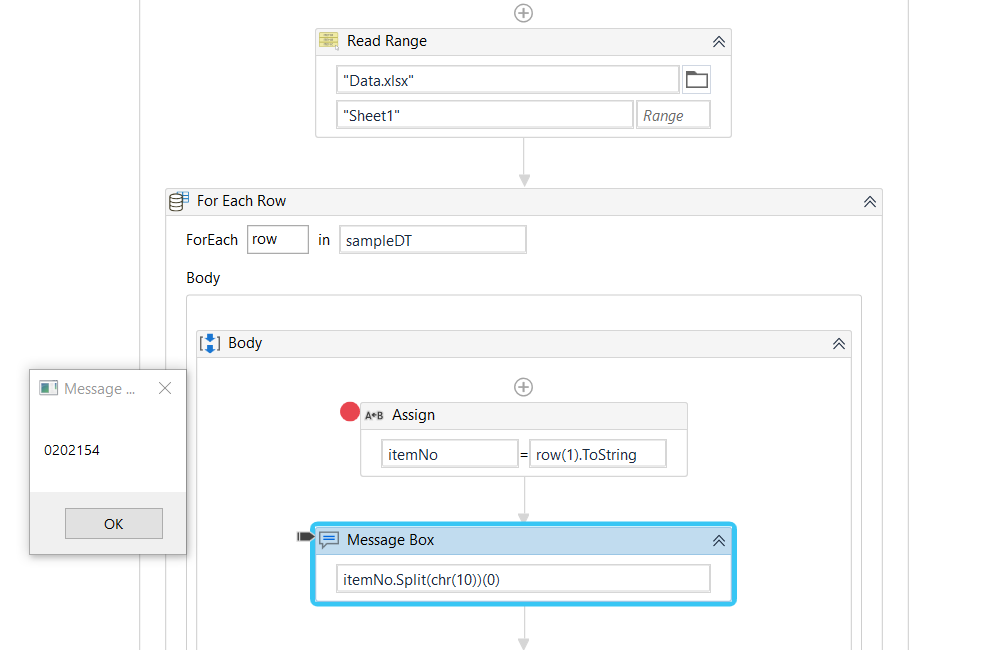The width and height of the screenshot is (985, 650).
Task: Click the Assign activity icon
Action: point(374,415)
